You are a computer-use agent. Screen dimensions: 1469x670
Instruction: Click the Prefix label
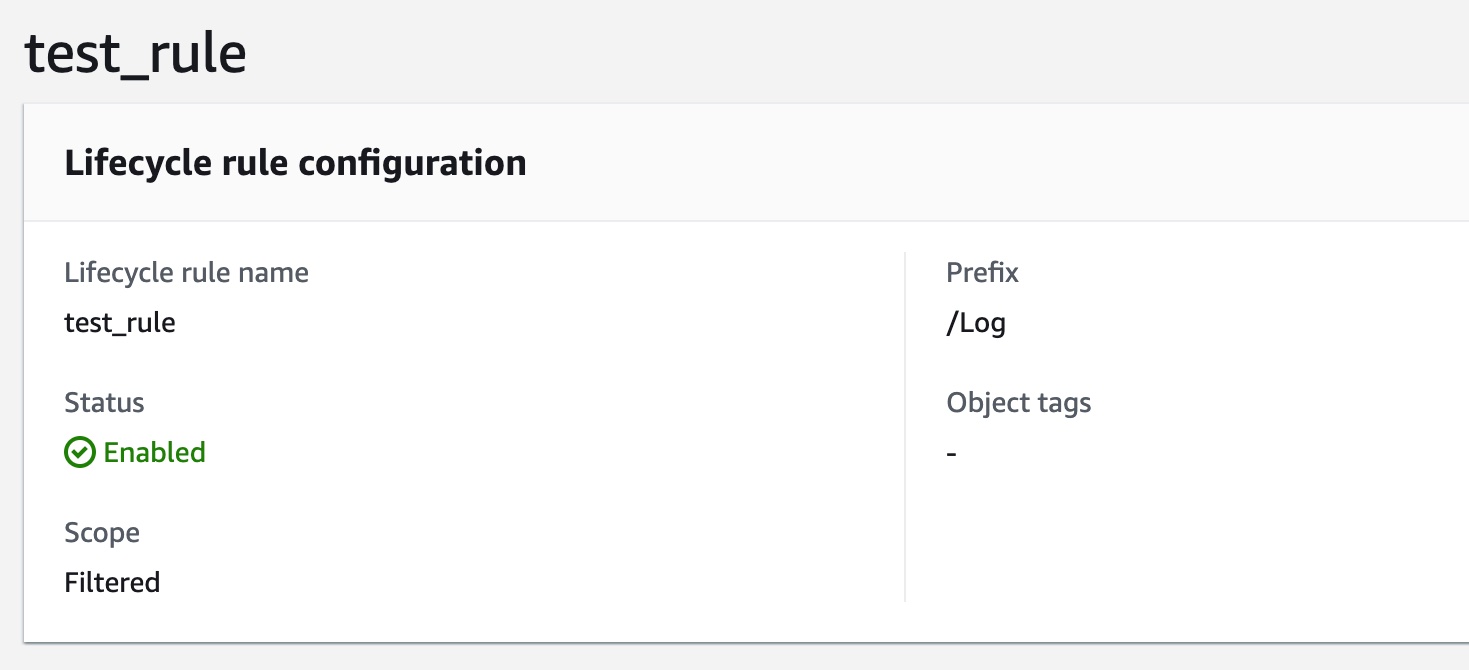983,272
